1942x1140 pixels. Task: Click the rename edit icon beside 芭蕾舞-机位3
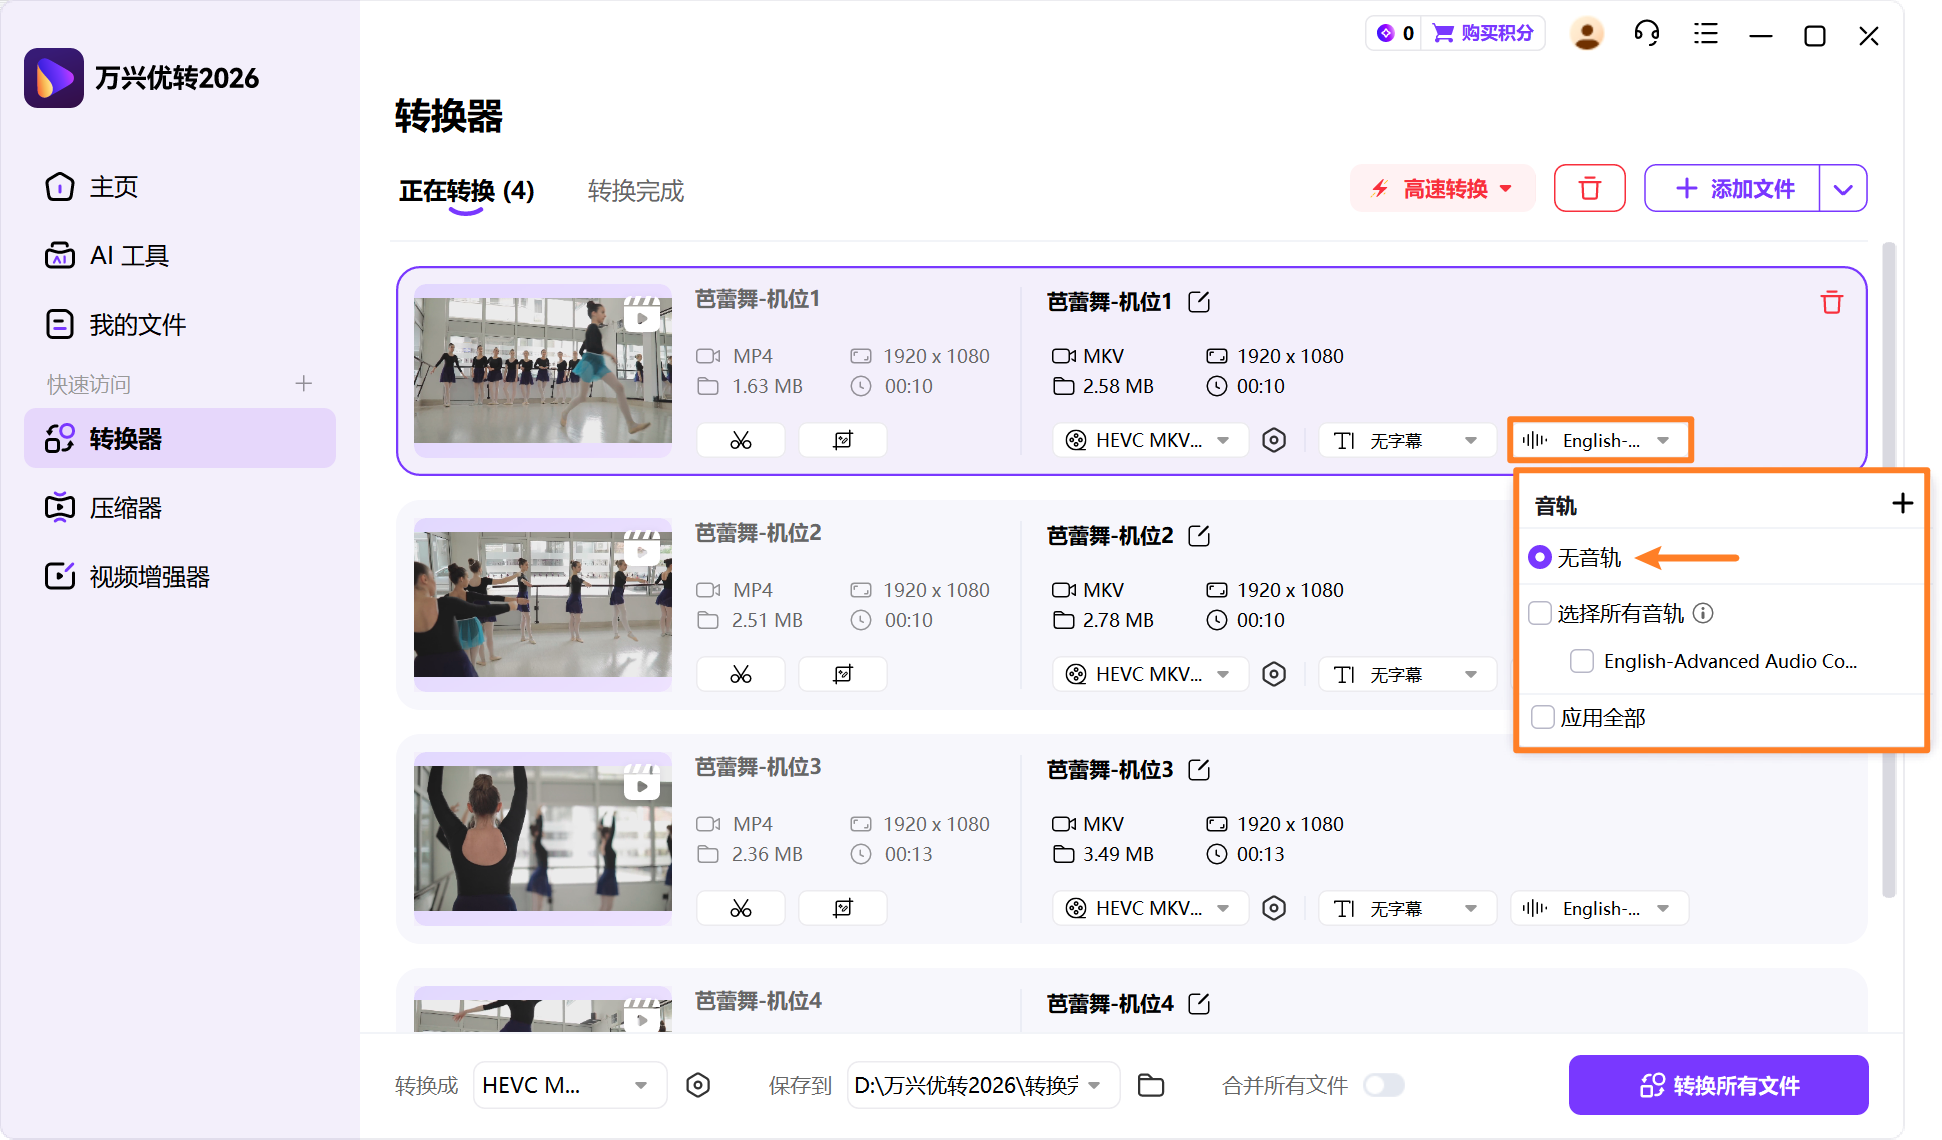(1199, 770)
